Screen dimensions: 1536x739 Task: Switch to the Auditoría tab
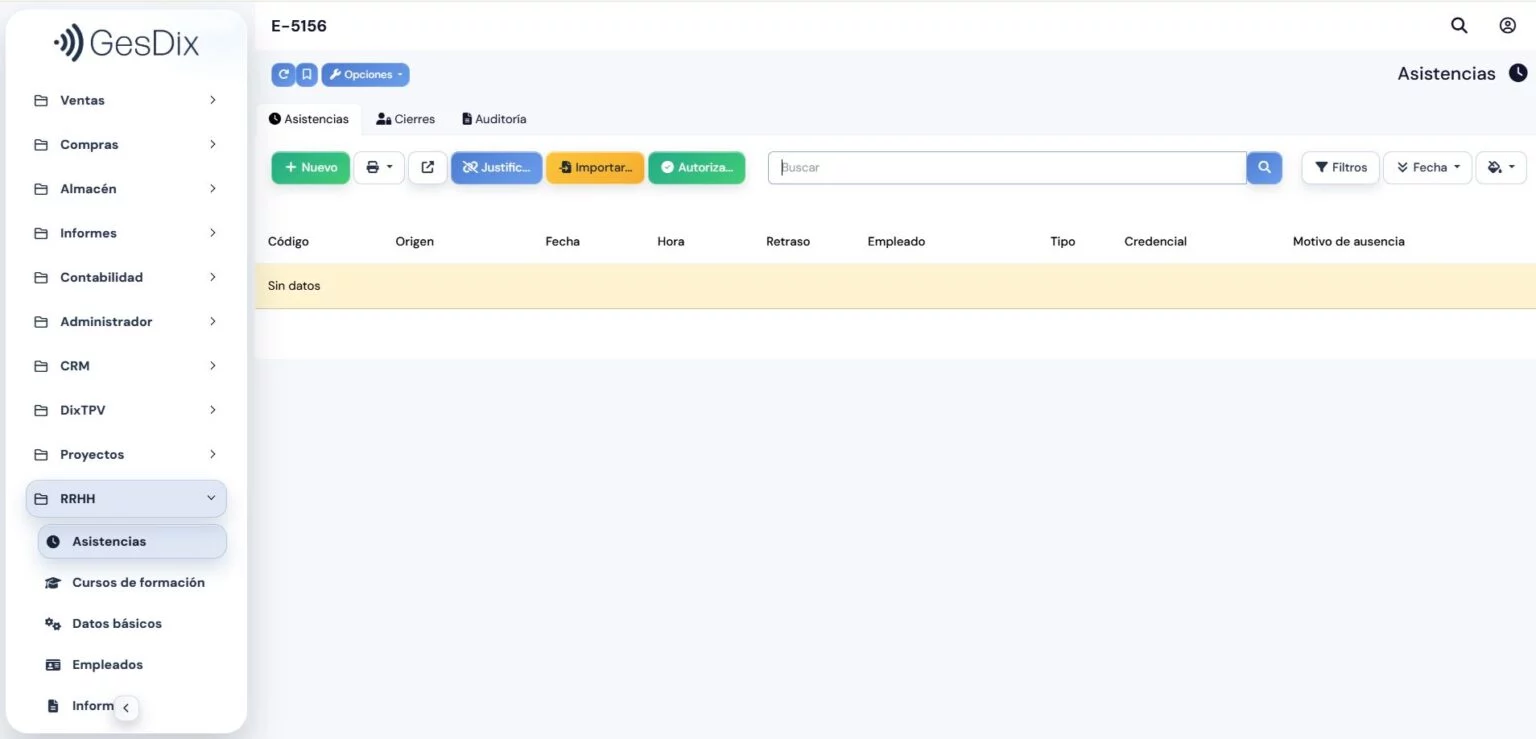coord(494,119)
